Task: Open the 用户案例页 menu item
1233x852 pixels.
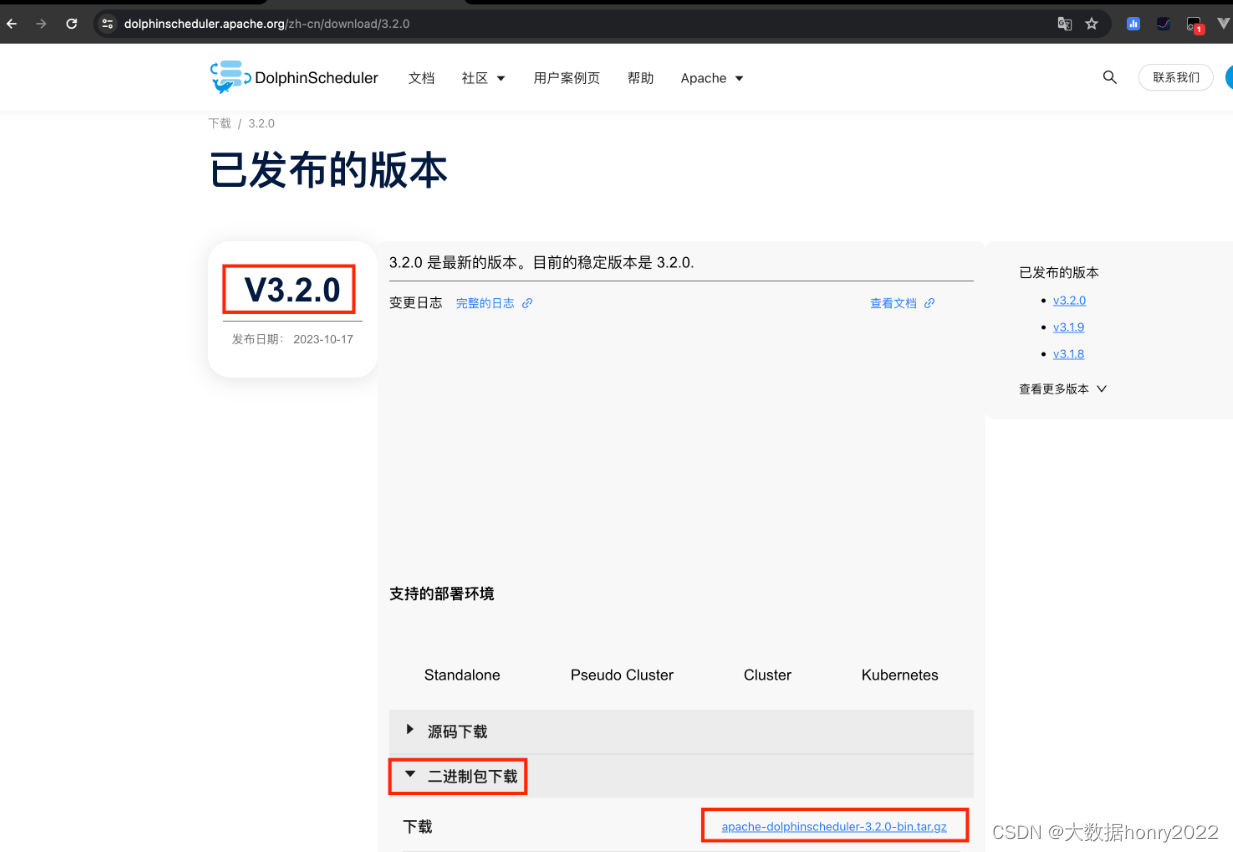Action: tap(566, 78)
